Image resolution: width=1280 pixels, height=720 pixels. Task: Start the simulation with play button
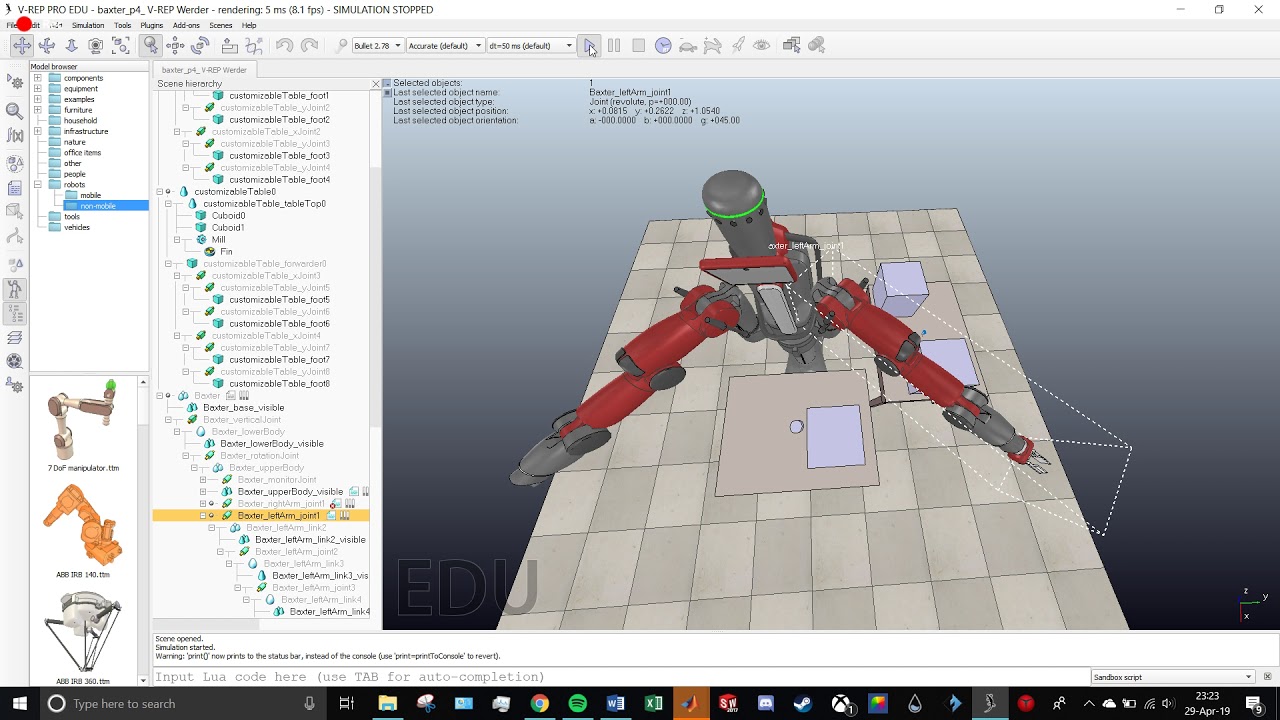590,45
